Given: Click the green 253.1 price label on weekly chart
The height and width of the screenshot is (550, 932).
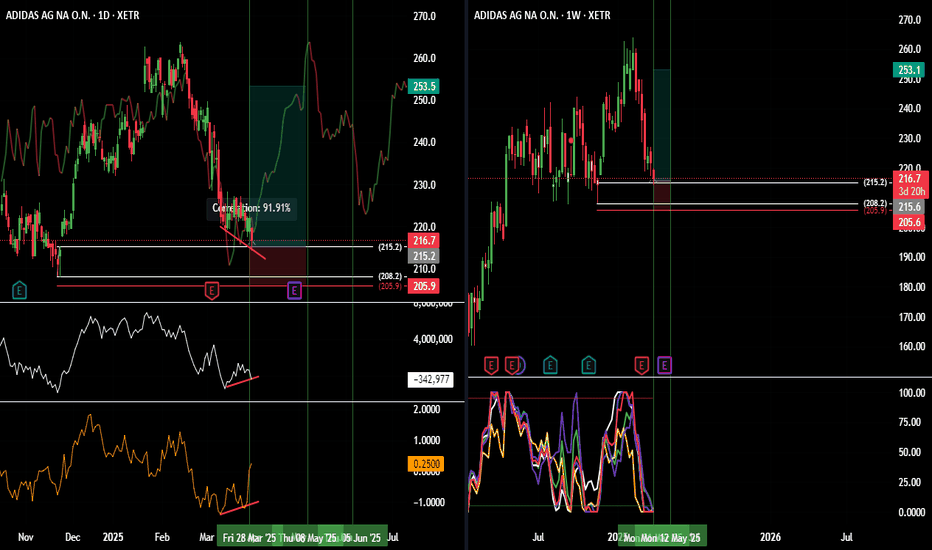Looking at the screenshot, I should click(909, 70).
